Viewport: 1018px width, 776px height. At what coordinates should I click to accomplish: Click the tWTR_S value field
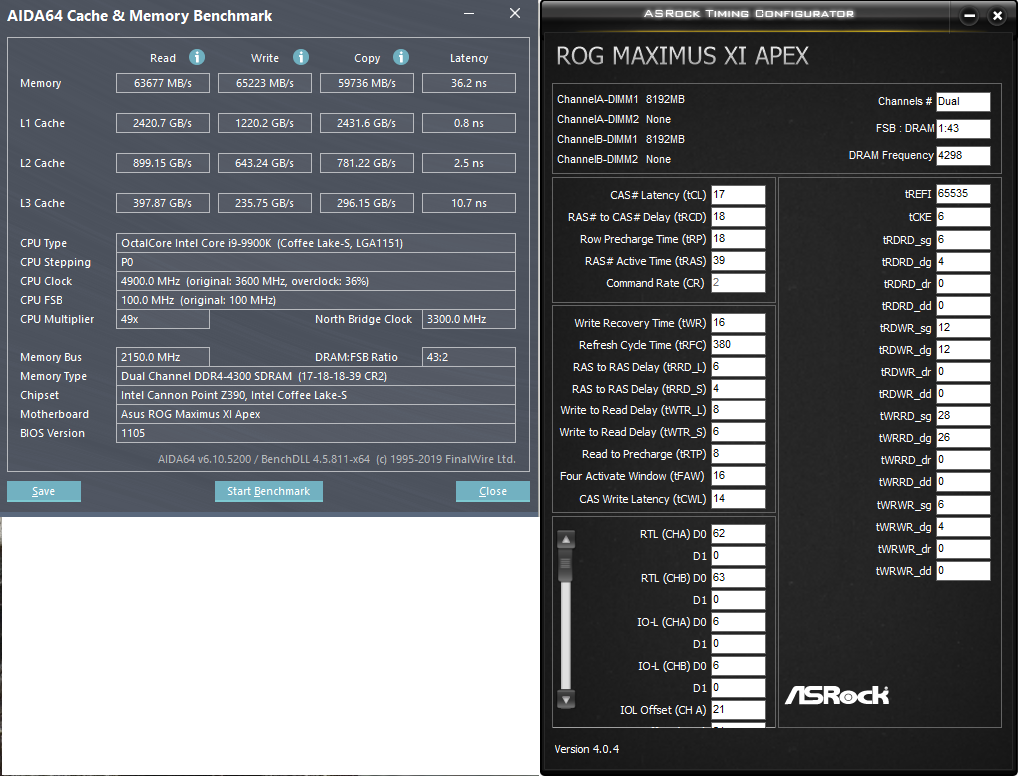pyautogui.click(x=738, y=432)
